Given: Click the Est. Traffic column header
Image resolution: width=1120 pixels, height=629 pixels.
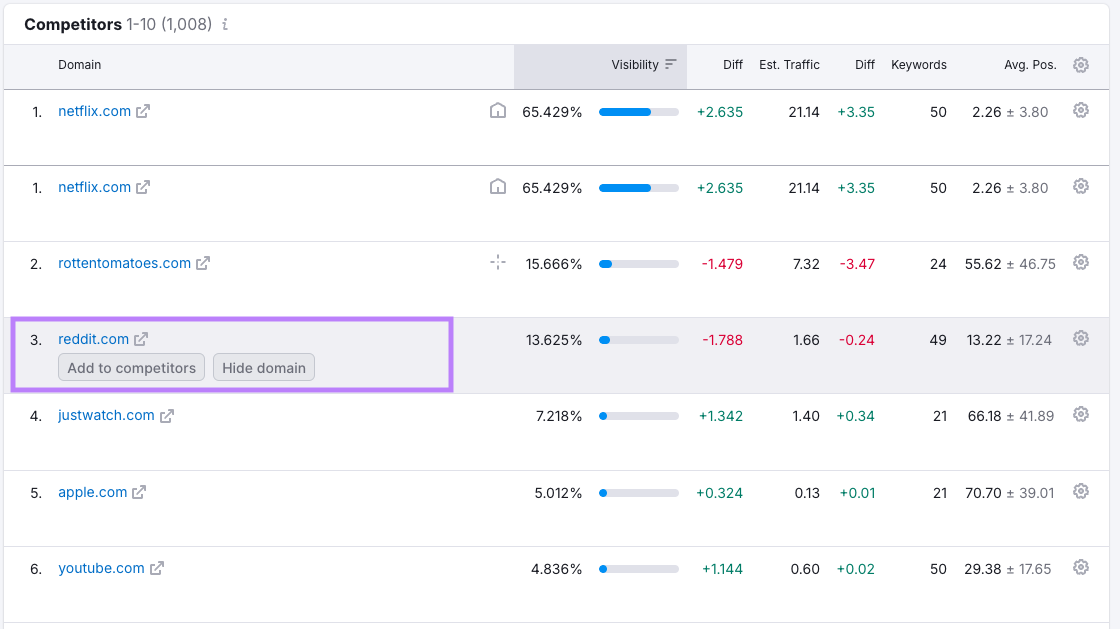Looking at the screenshot, I should 789,65.
